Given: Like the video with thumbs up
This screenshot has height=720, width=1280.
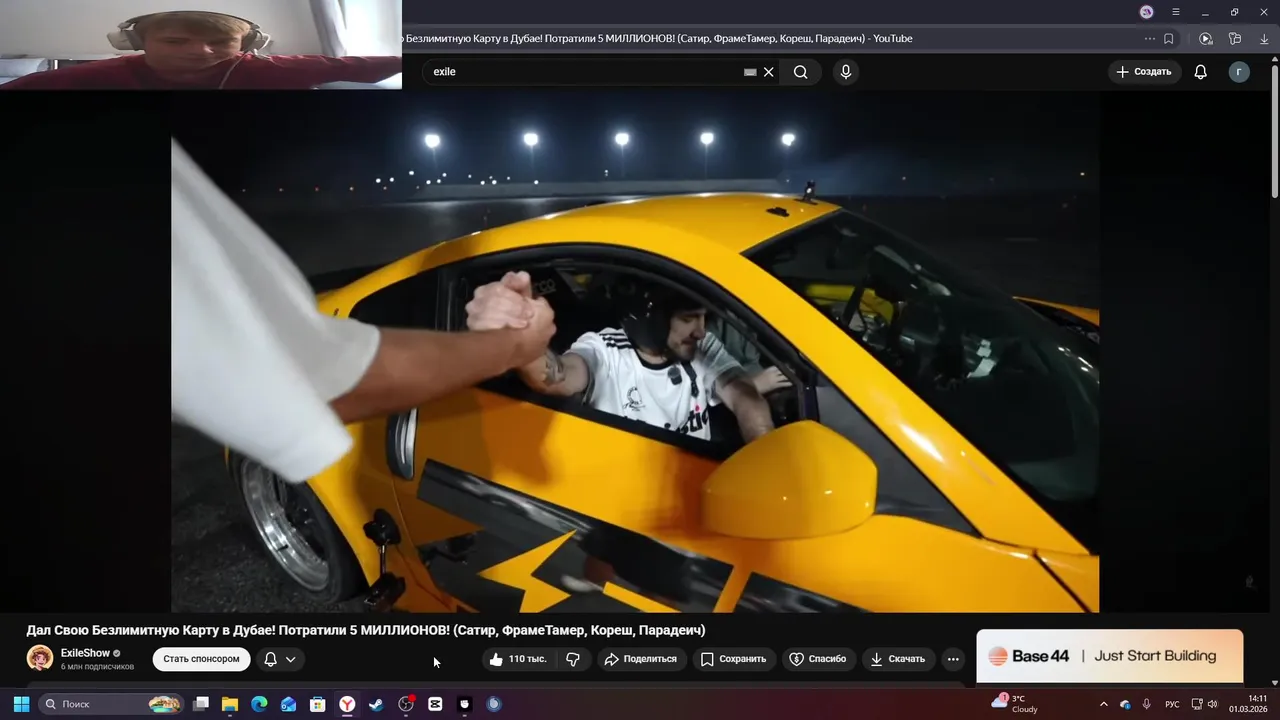Looking at the screenshot, I should pos(518,659).
